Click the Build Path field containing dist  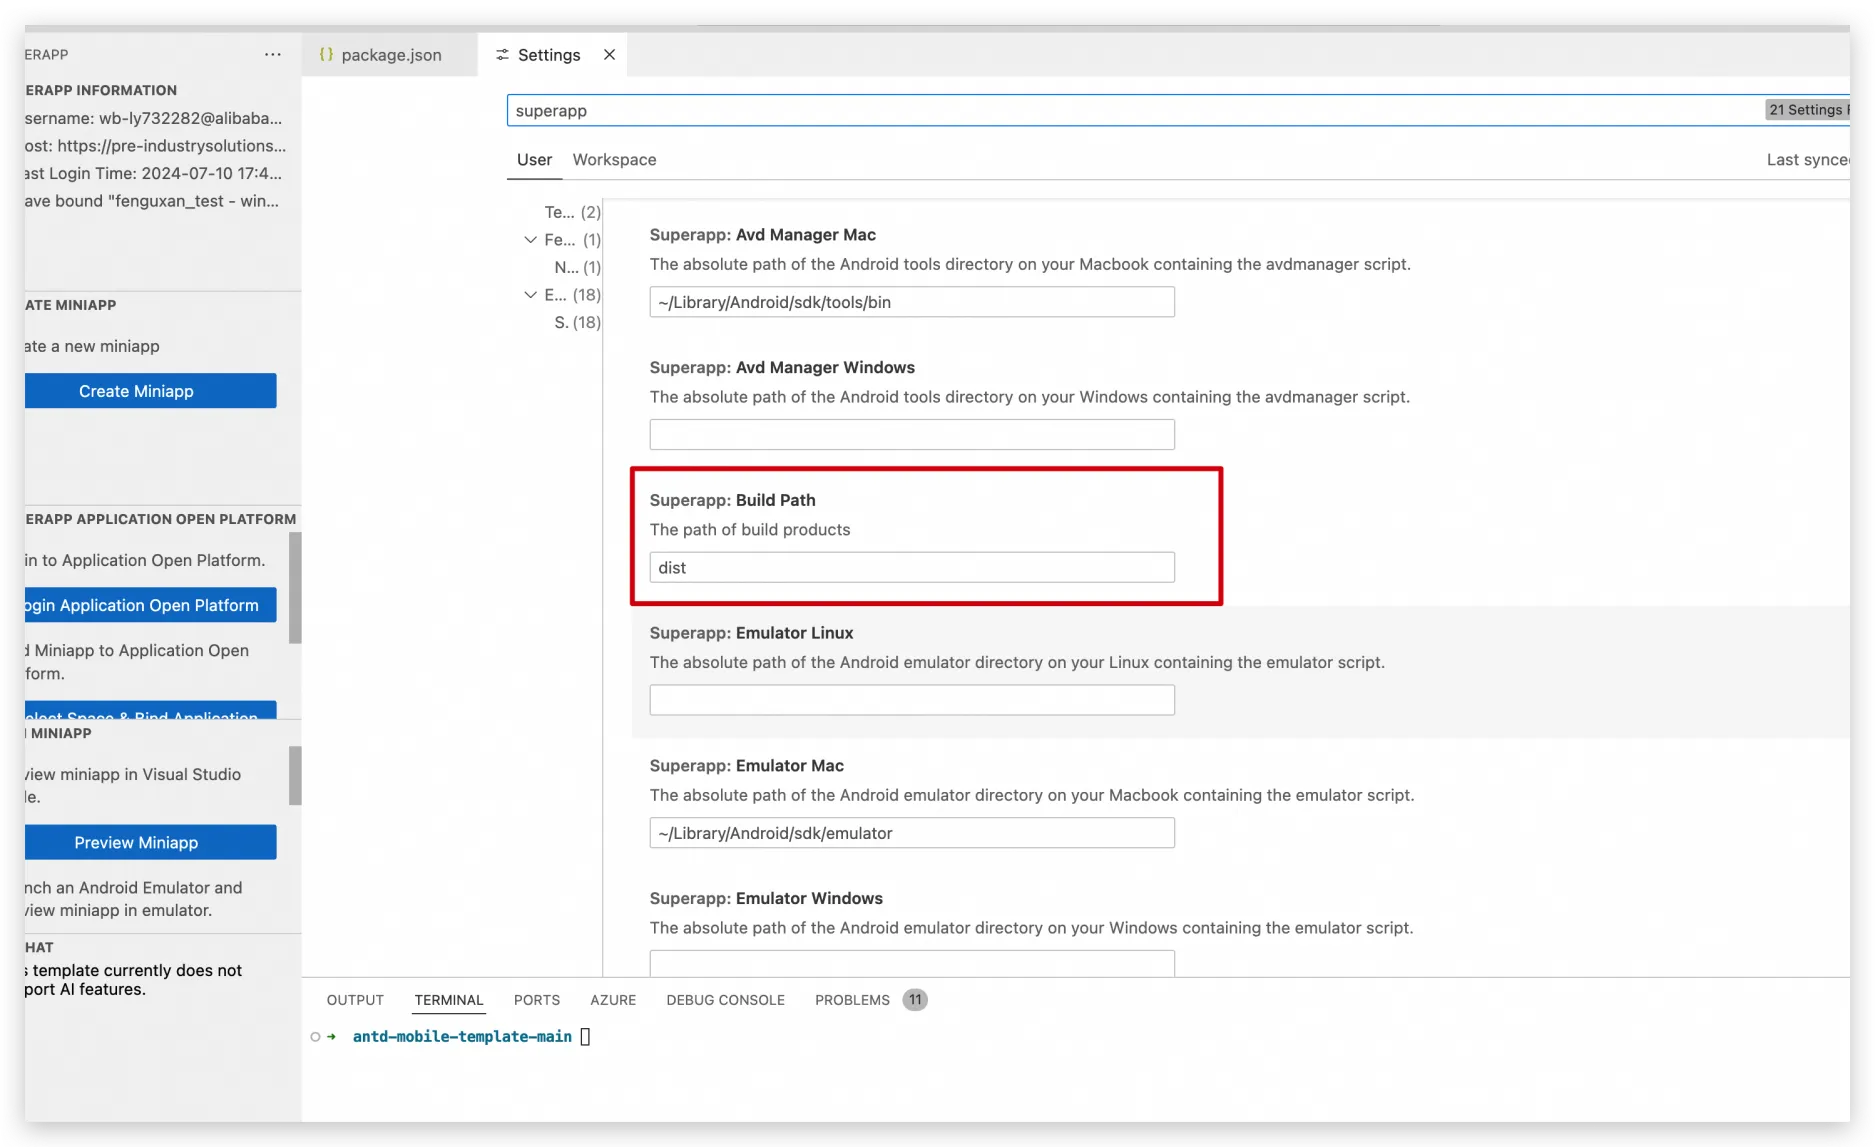(912, 568)
